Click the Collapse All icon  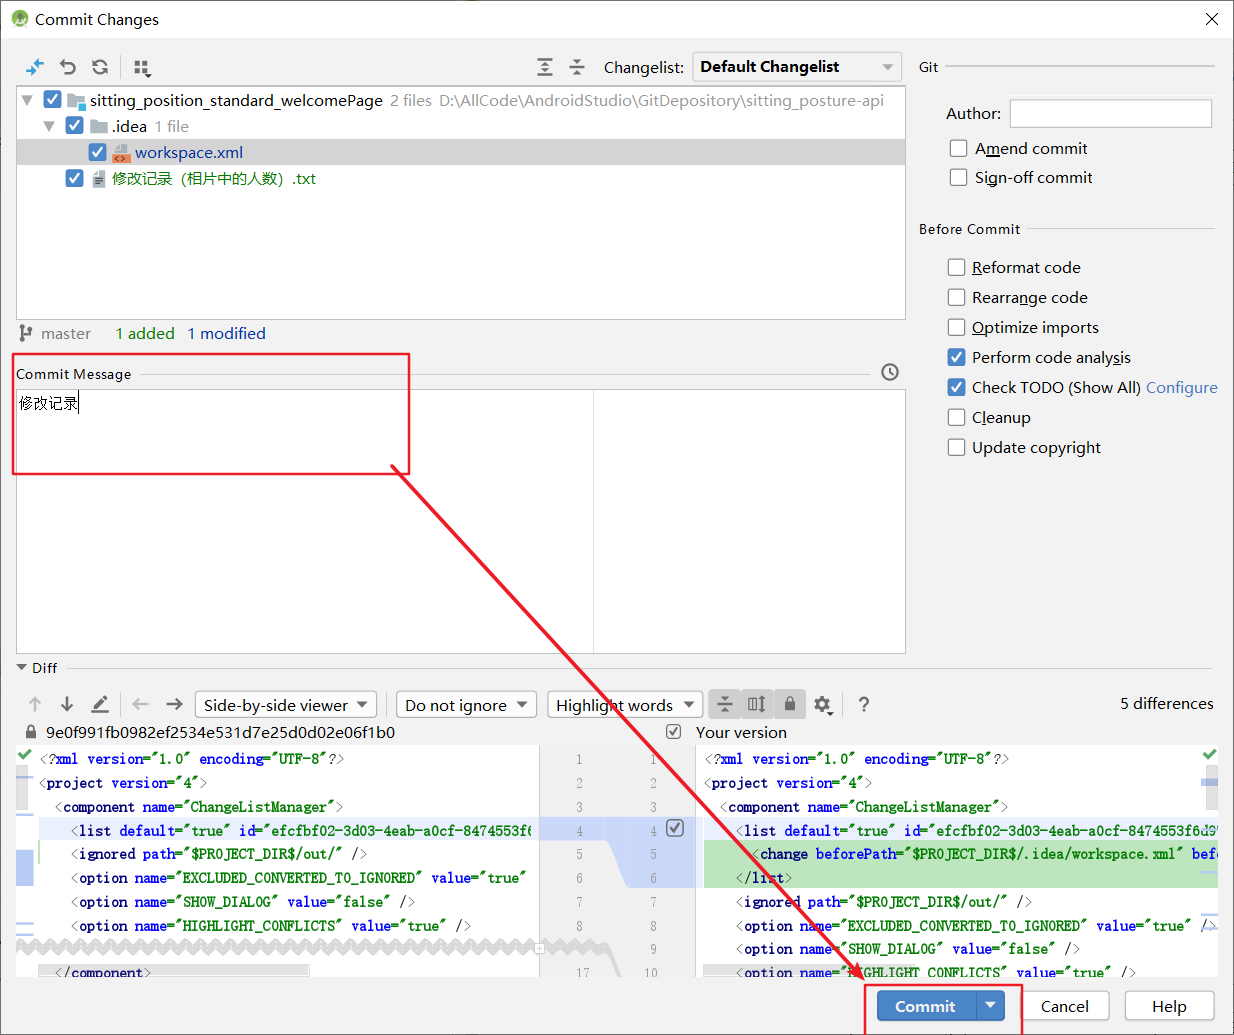[x=577, y=67]
